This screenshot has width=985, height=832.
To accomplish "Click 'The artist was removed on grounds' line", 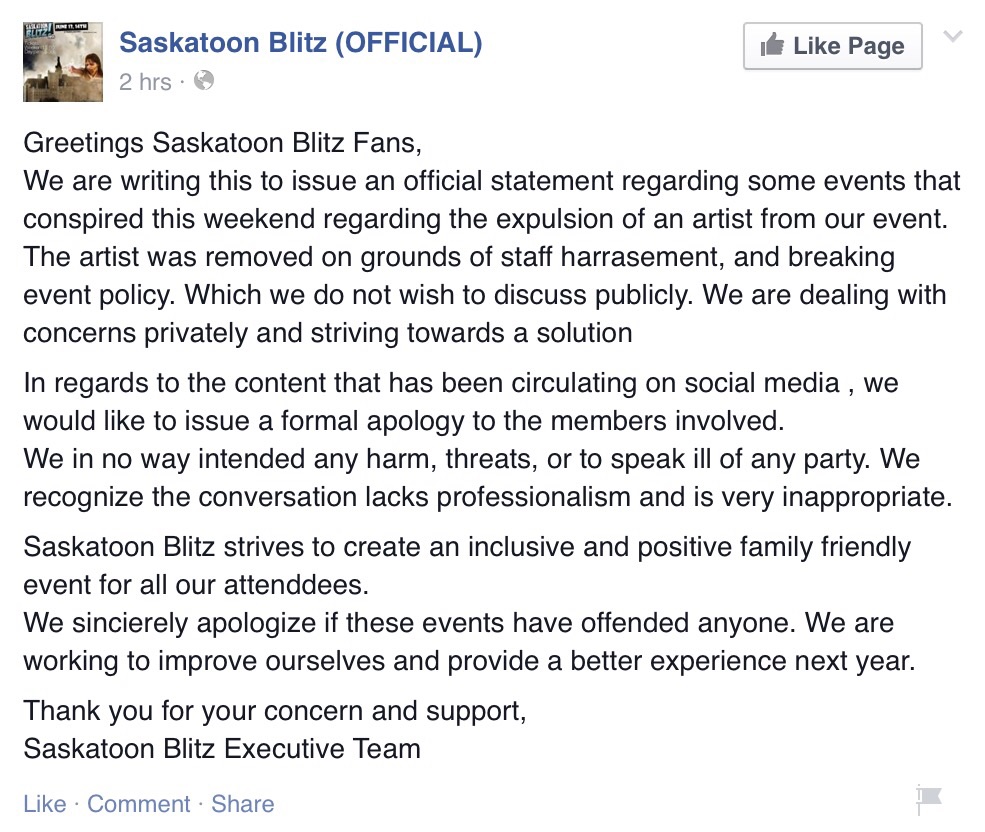I will click(x=459, y=258).
